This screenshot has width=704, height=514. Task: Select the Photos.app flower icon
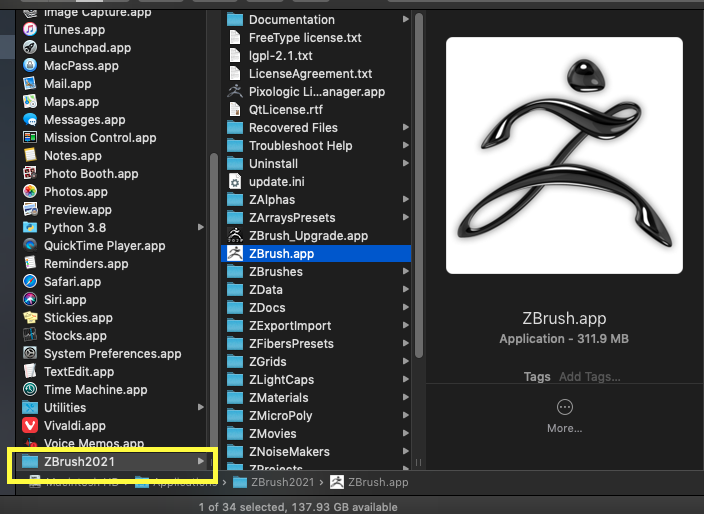click(x=30, y=191)
